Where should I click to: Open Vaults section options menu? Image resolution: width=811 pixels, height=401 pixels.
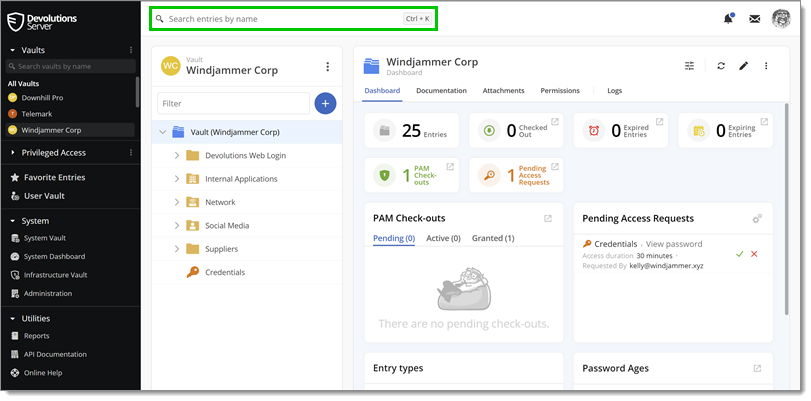coord(131,50)
